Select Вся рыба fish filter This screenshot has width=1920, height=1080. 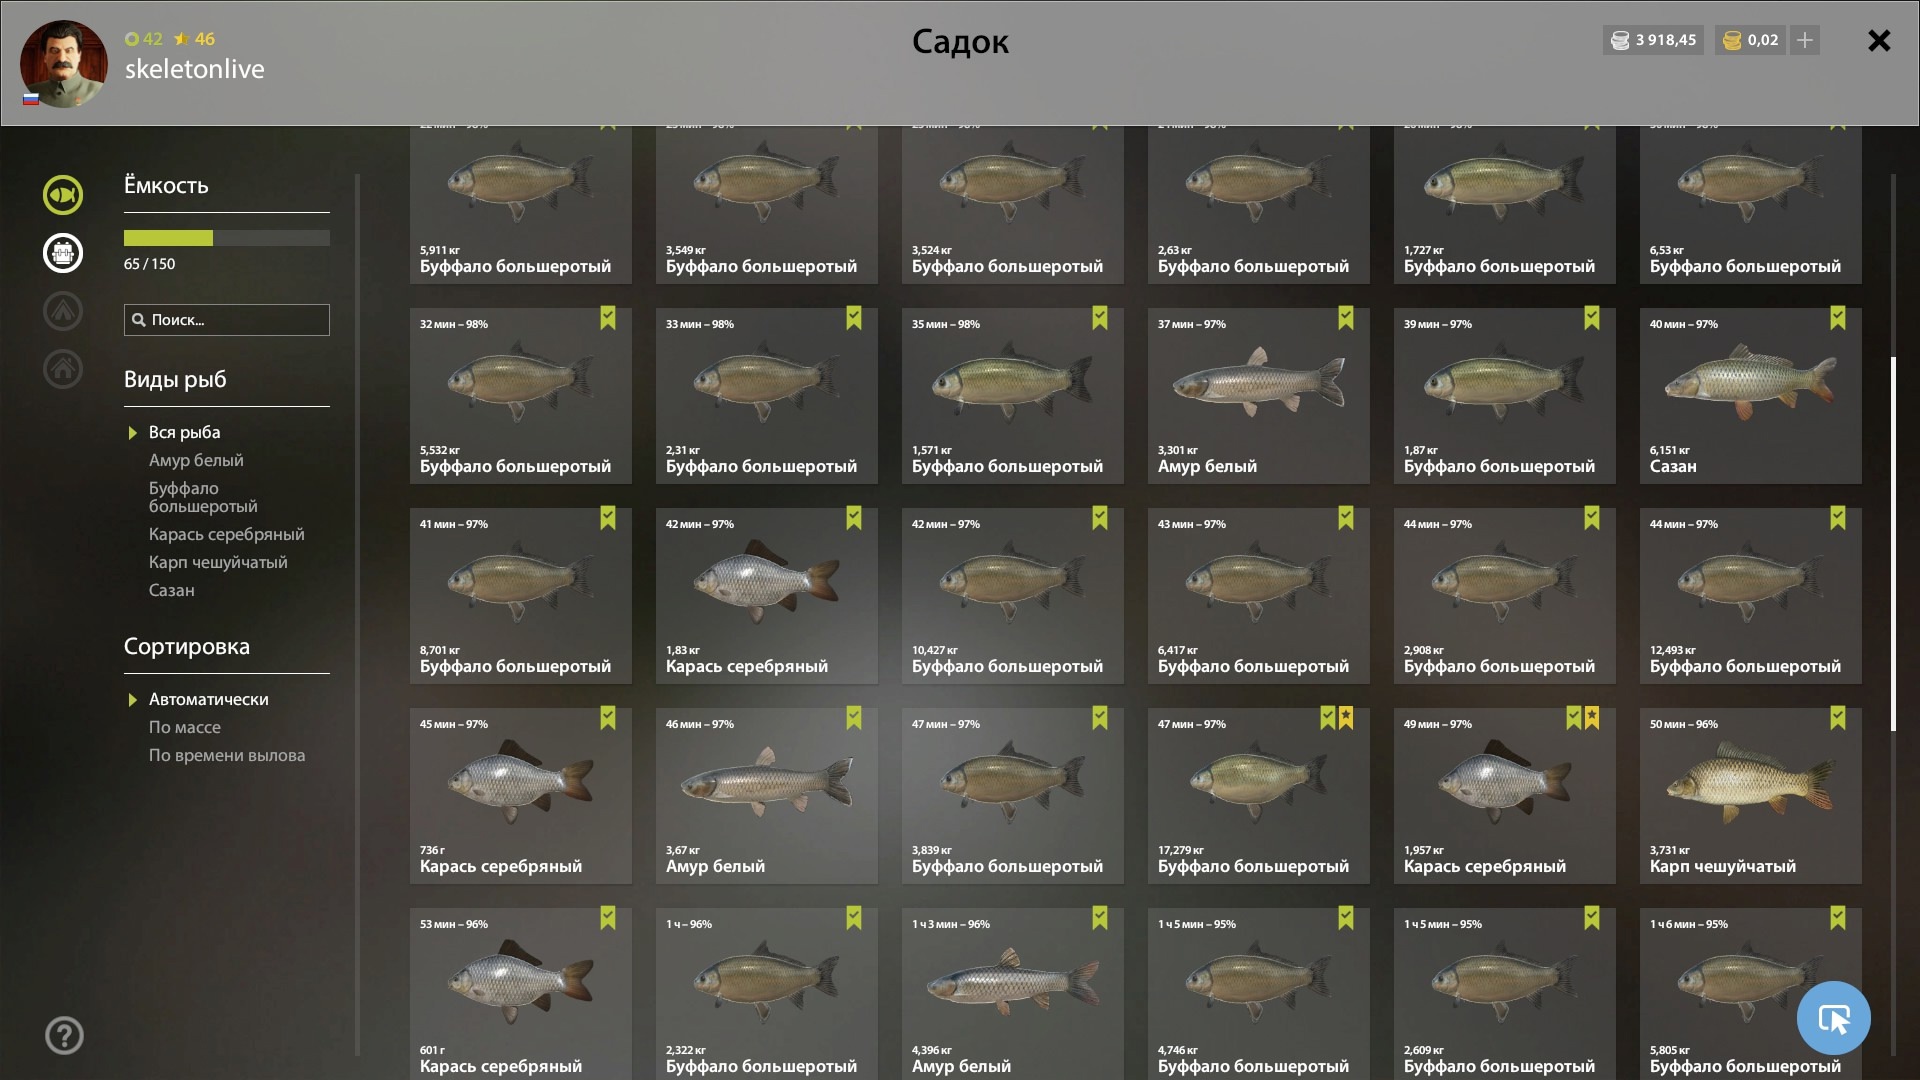(x=184, y=432)
